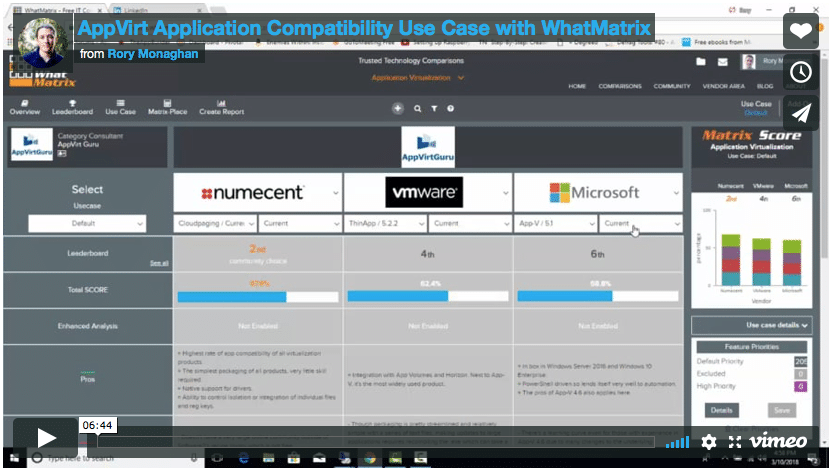The image size is (829, 468).
Task: Open Microsoft Store taskbar icon
Action: (x=293, y=458)
